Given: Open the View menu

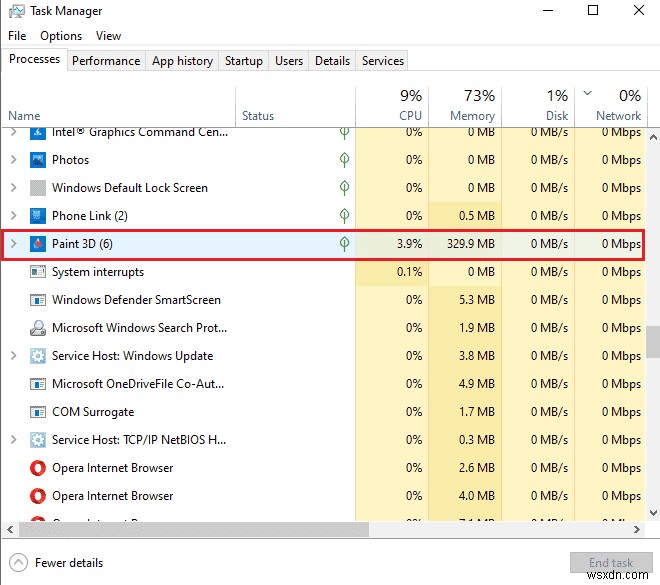Looking at the screenshot, I should (109, 36).
